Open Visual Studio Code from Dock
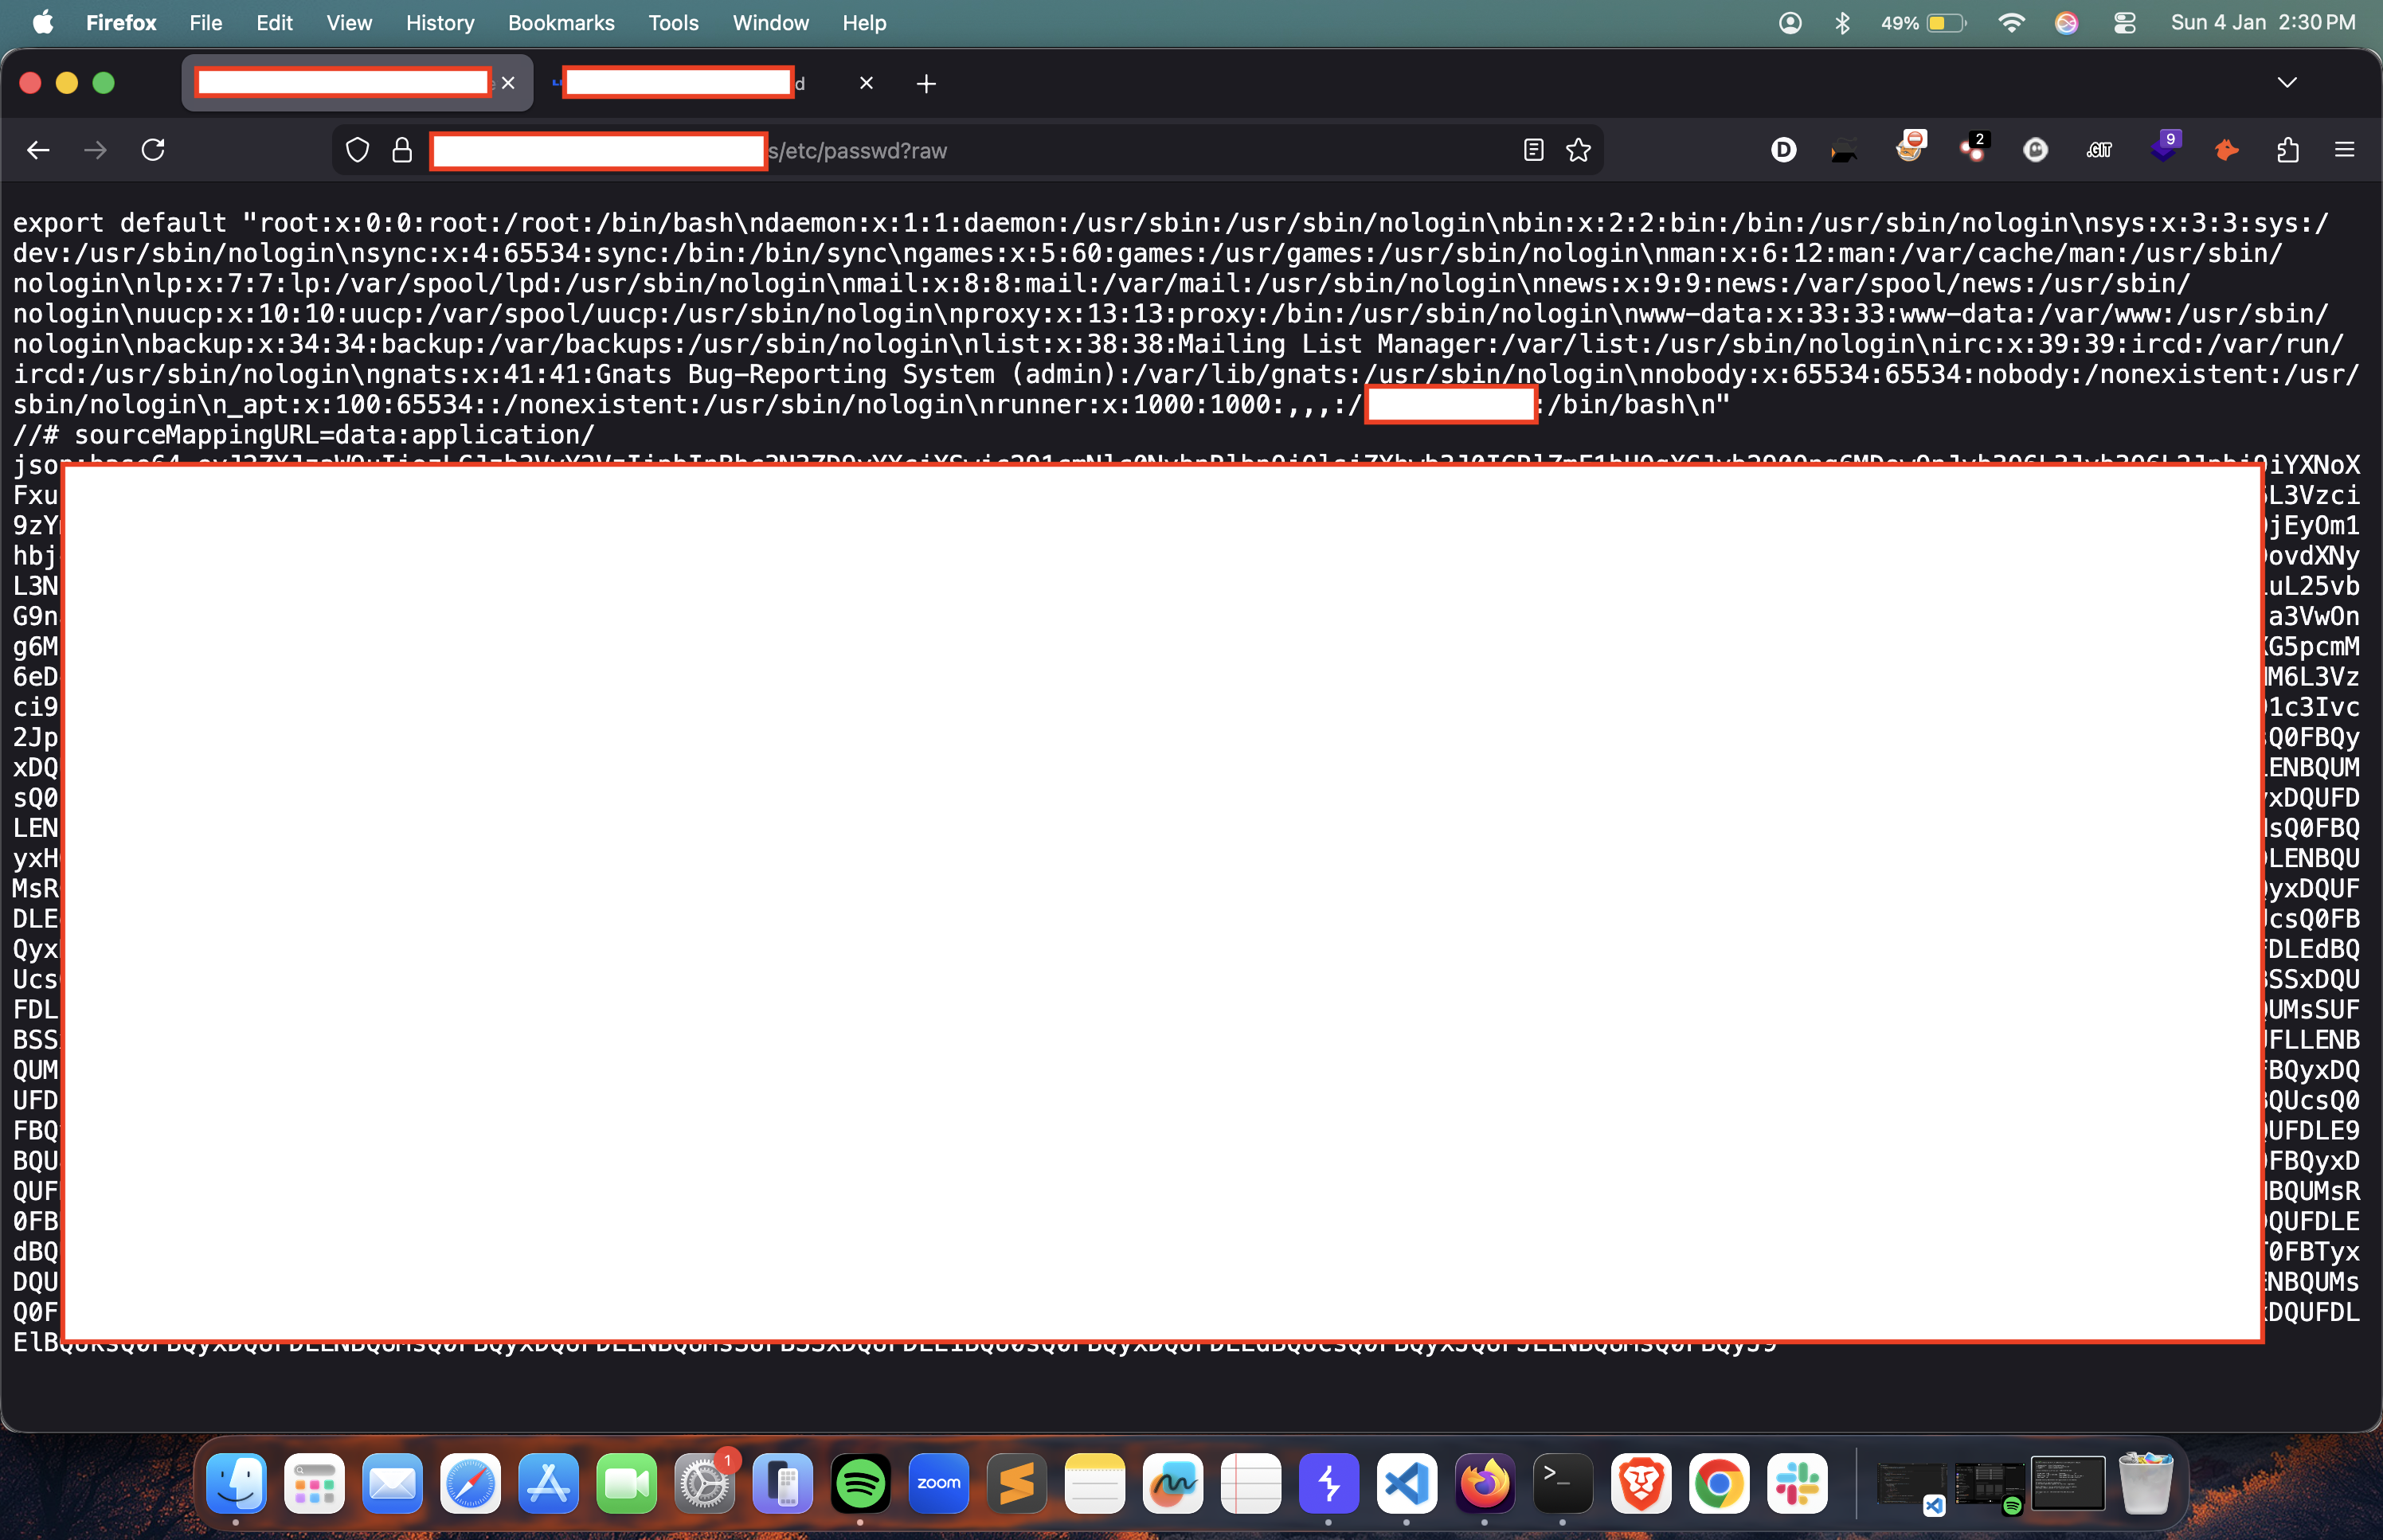Screen dimensions: 2383x1540 (1406, 1483)
